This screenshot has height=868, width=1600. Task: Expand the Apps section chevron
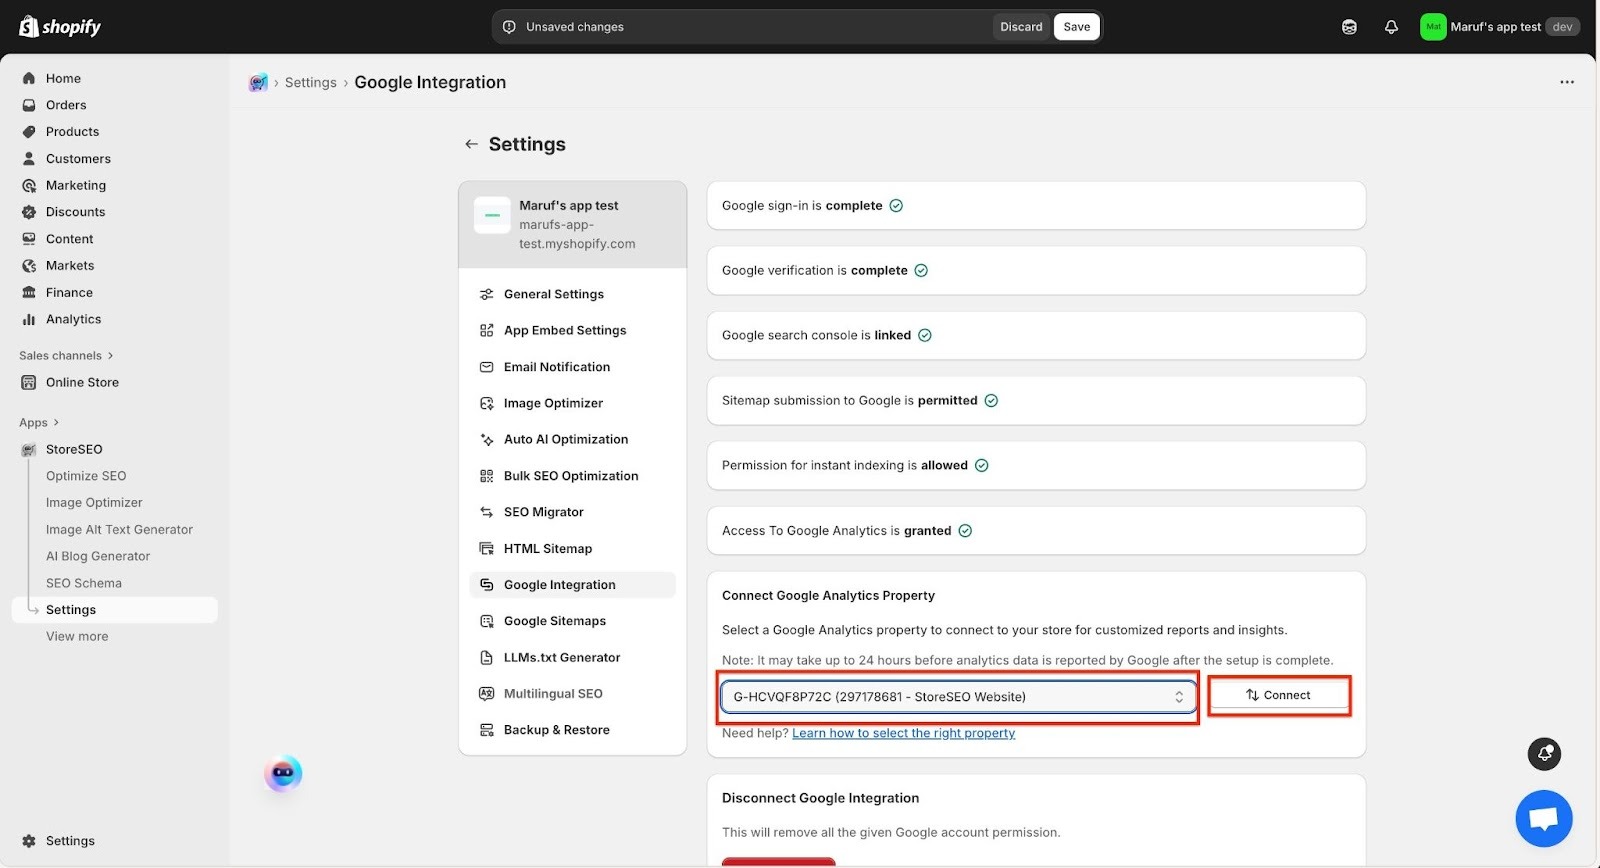point(56,423)
